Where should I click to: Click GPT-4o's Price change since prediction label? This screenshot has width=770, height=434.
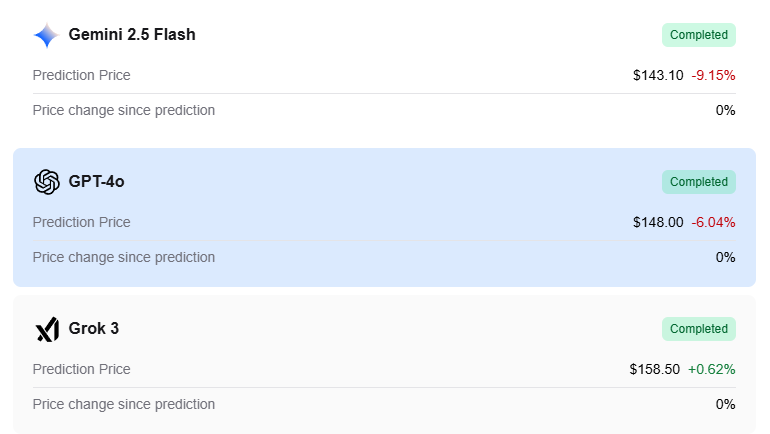123,257
